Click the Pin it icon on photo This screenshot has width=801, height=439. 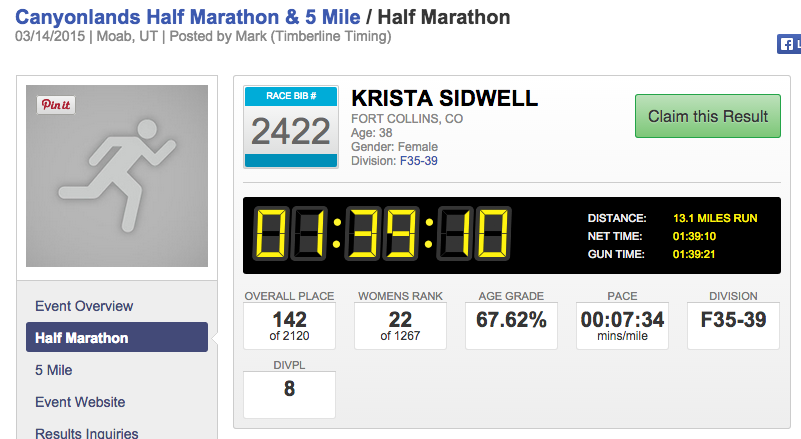coord(56,104)
